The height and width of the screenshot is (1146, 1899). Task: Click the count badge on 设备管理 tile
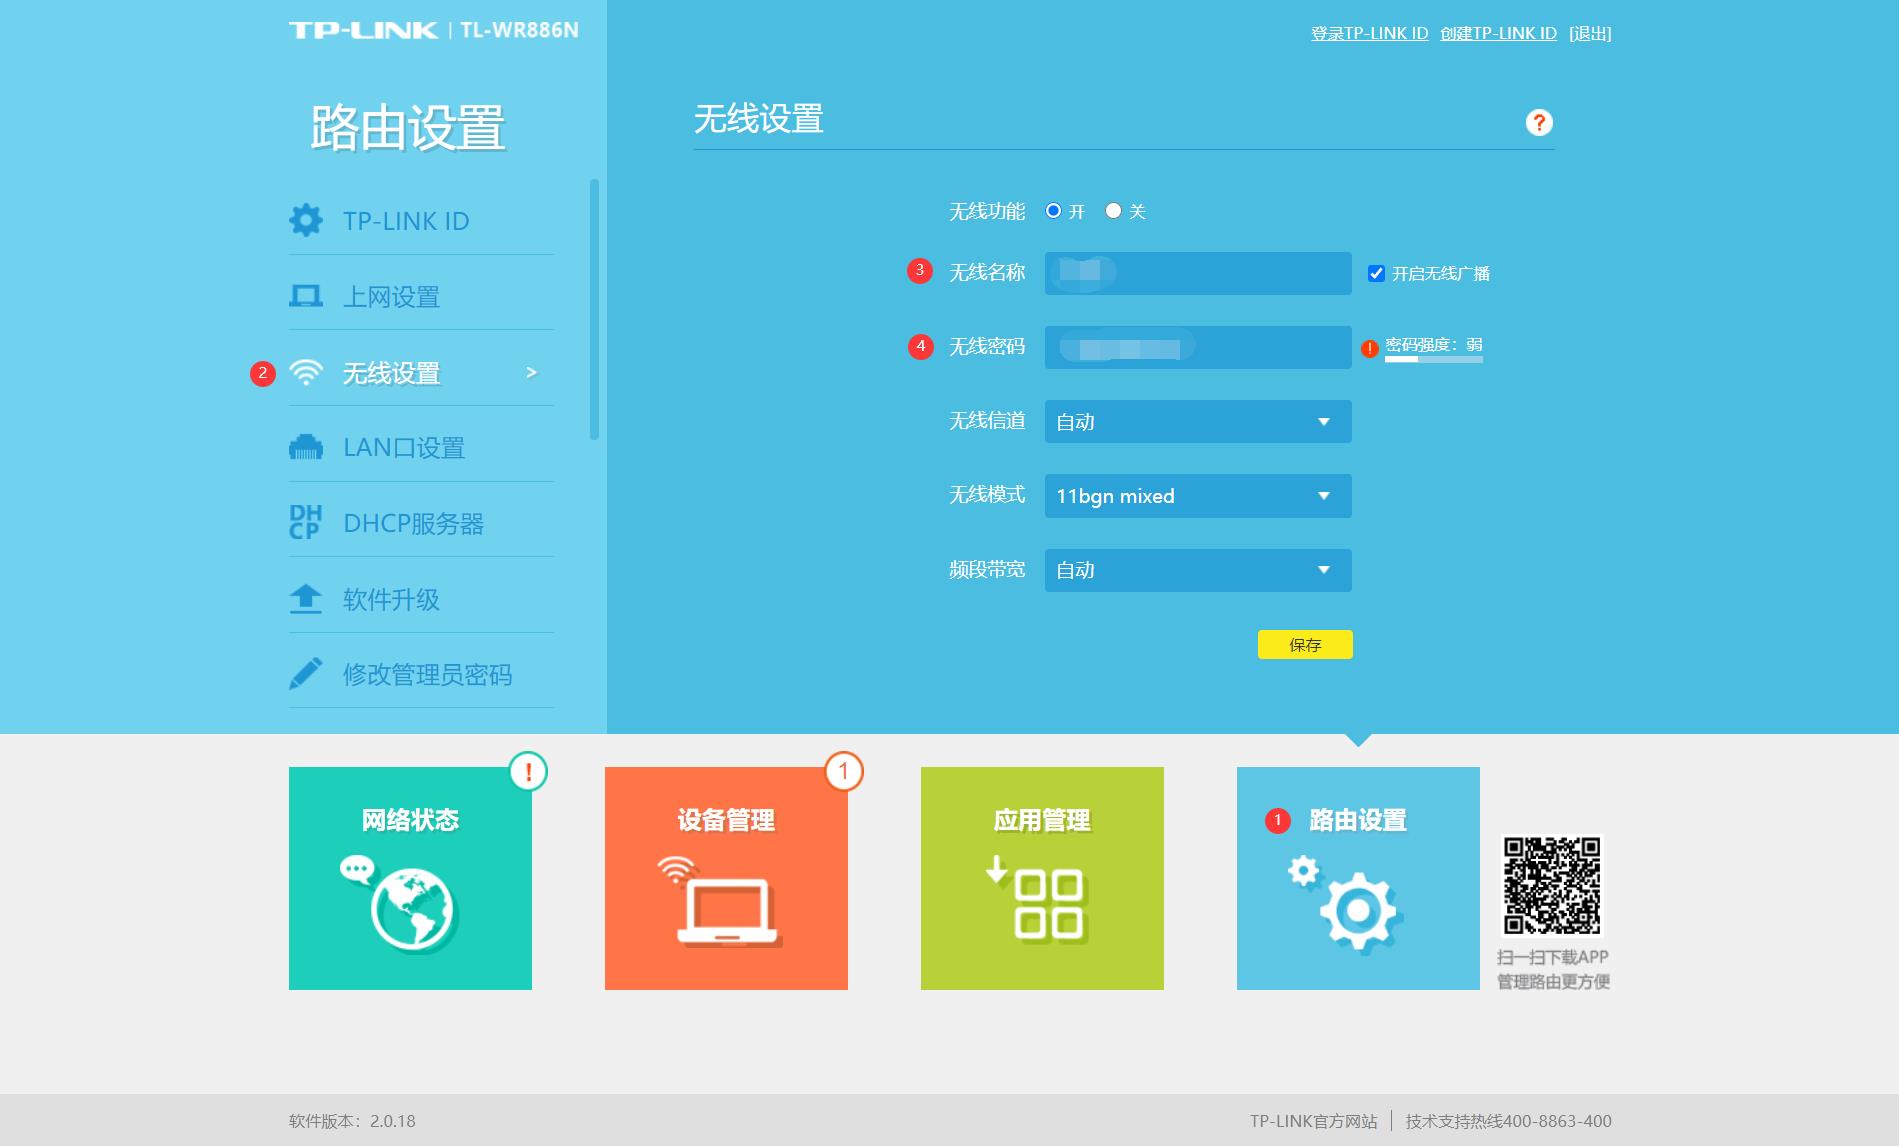coord(844,771)
